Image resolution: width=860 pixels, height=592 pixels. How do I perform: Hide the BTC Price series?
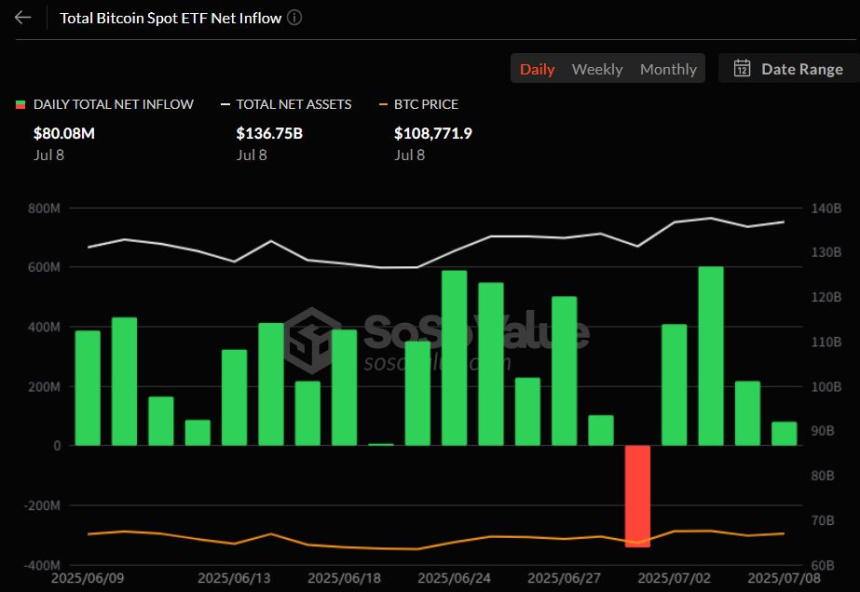coord(426,105)
